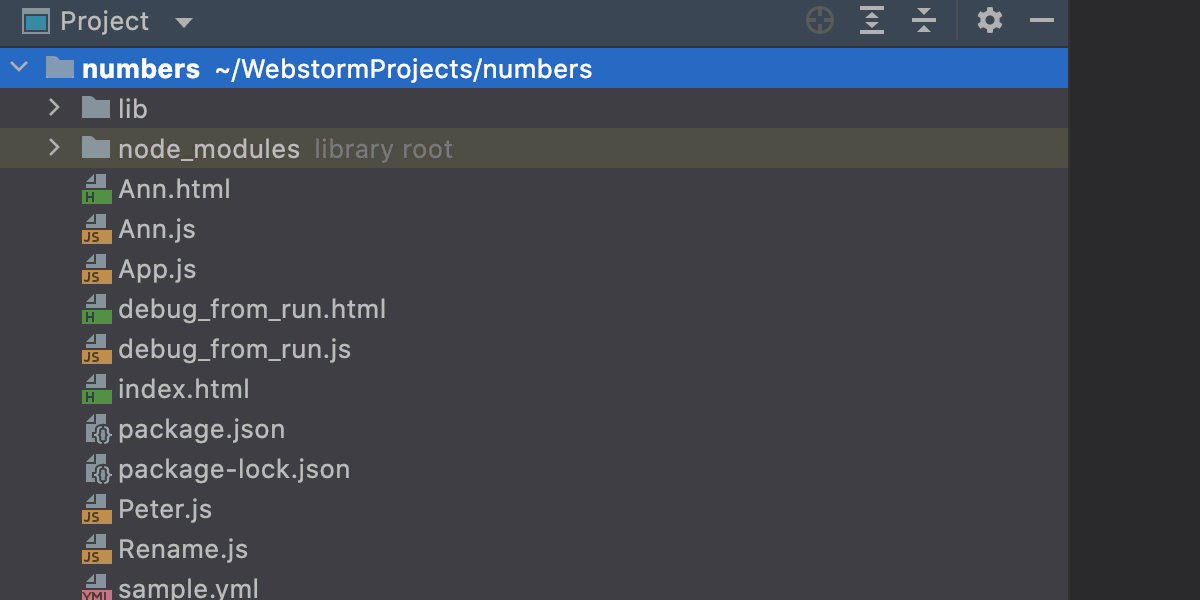
Task: Click the App.js file entry
Action: tap(156, 268)
